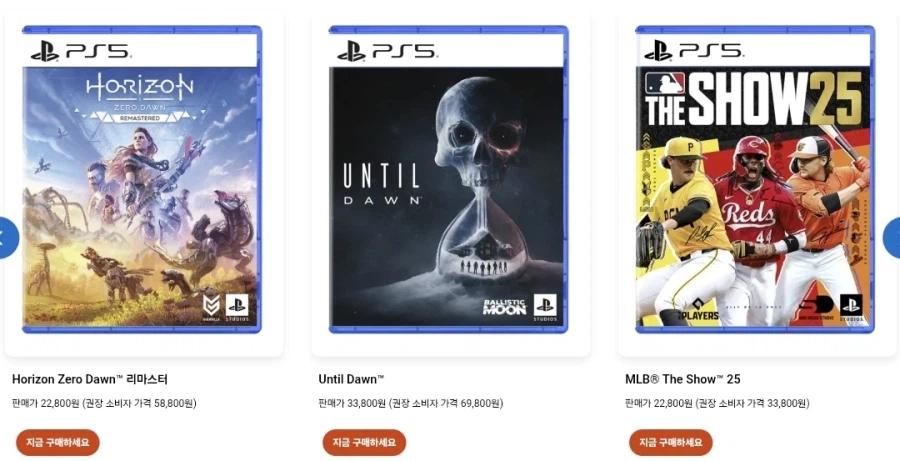Buy Horizon Zero Dawn with 지금 구매하세요 button
Viewport: 900px width, 461px height.
[57, 443]
